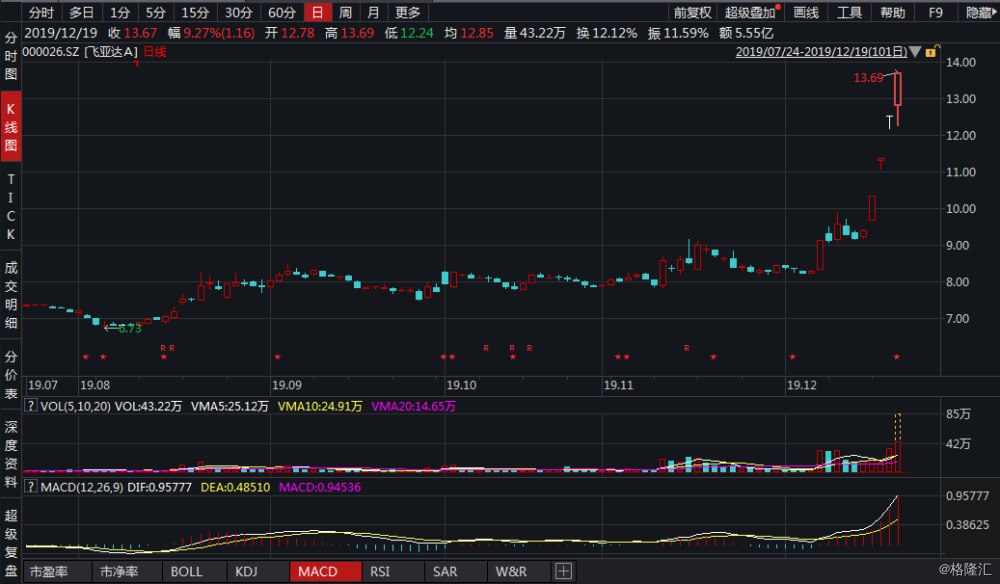Switch to the KDJ indicator tab
The width and height of the screenshot is (1000, 584).
pyautogui.click(x=246, y=571)
